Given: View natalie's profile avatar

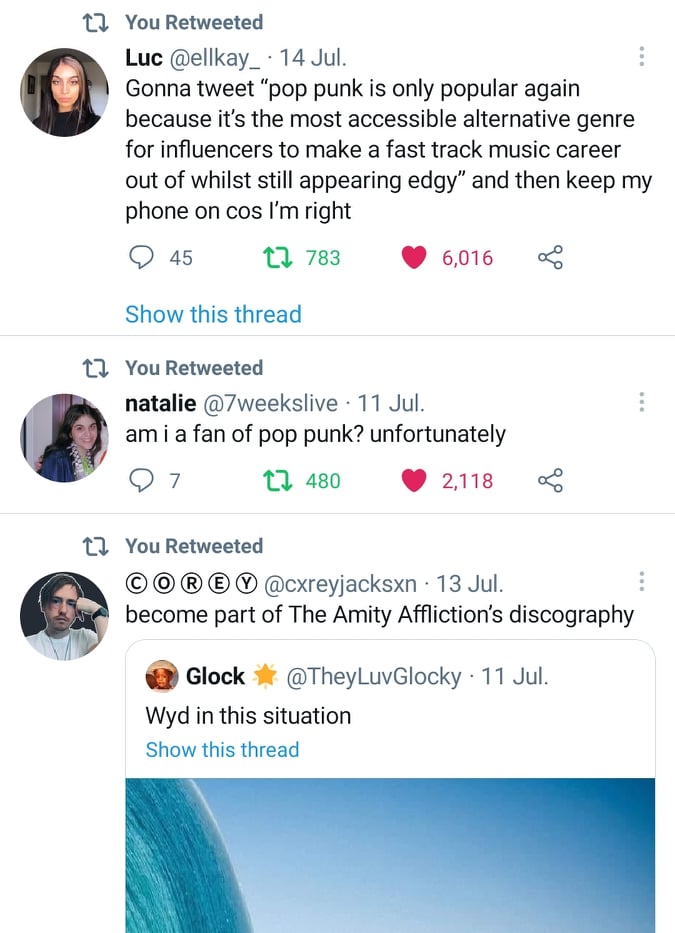Looking at the screenshot, I should [64, 437].
